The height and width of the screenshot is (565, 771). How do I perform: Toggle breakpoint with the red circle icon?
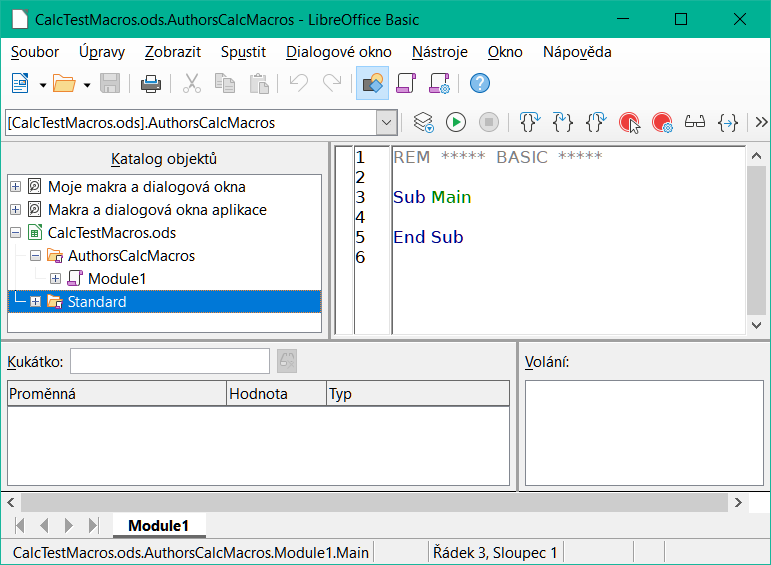(x=629, y=122)
